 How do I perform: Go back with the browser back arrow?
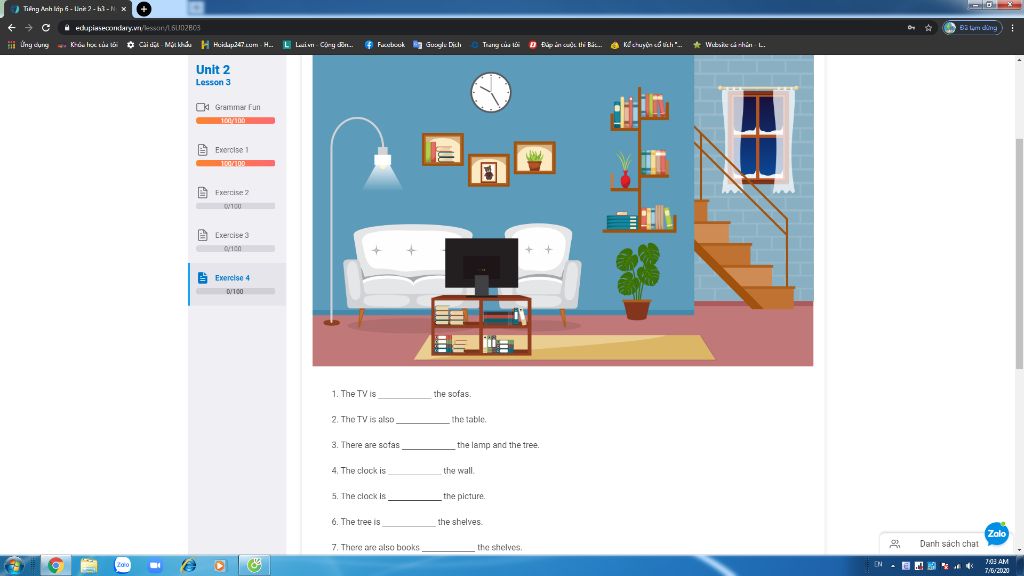coord(11,27)
